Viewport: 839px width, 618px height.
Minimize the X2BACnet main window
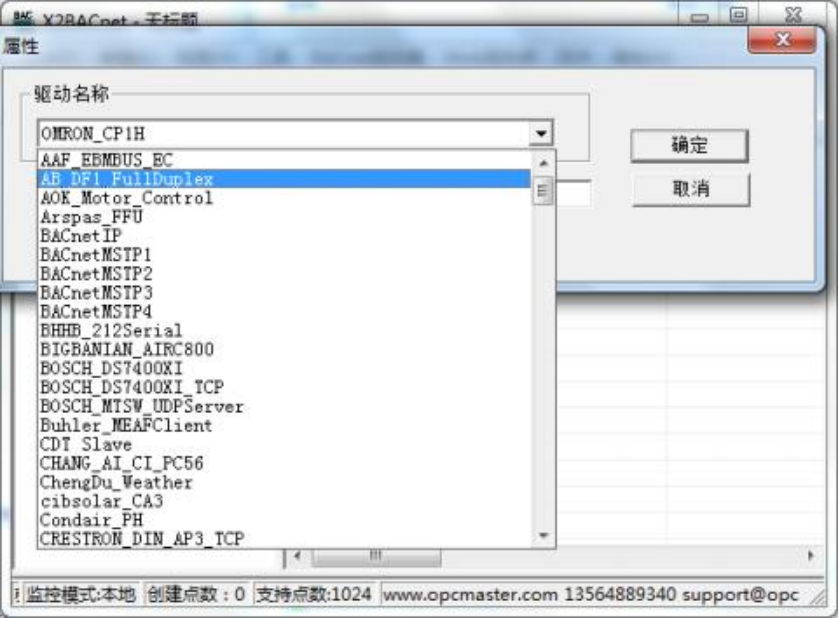point(699,16)
